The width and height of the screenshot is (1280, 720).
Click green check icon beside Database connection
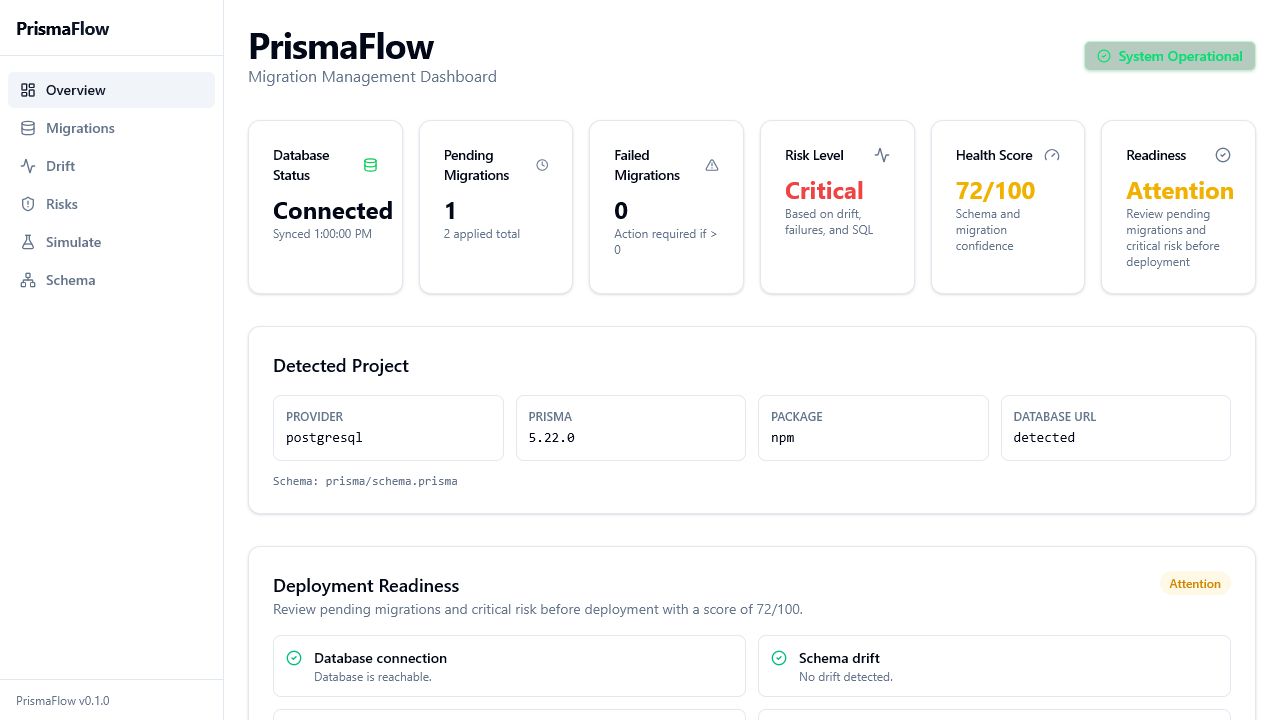coord(294,658)
